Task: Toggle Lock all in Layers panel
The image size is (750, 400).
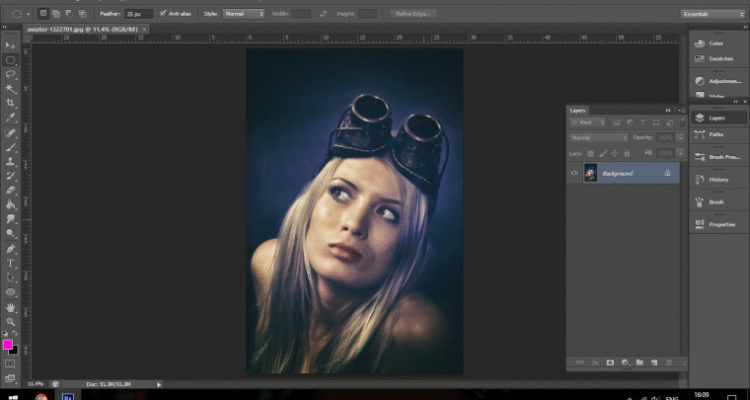Action: tap(627, 154)
